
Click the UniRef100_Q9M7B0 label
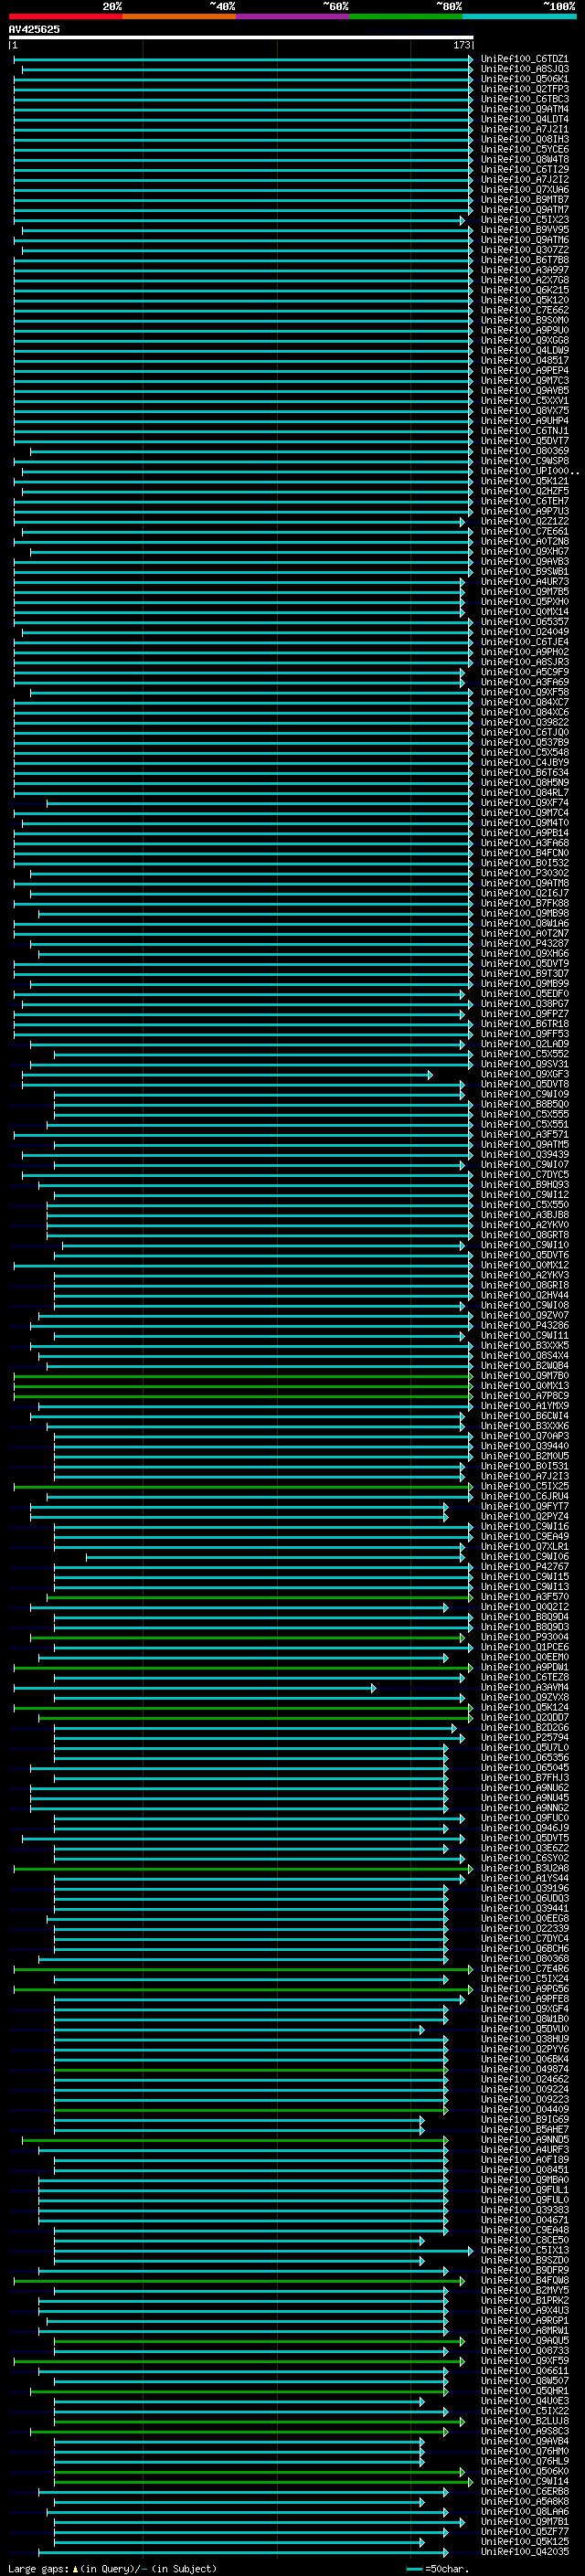(x=525, y=1376)
